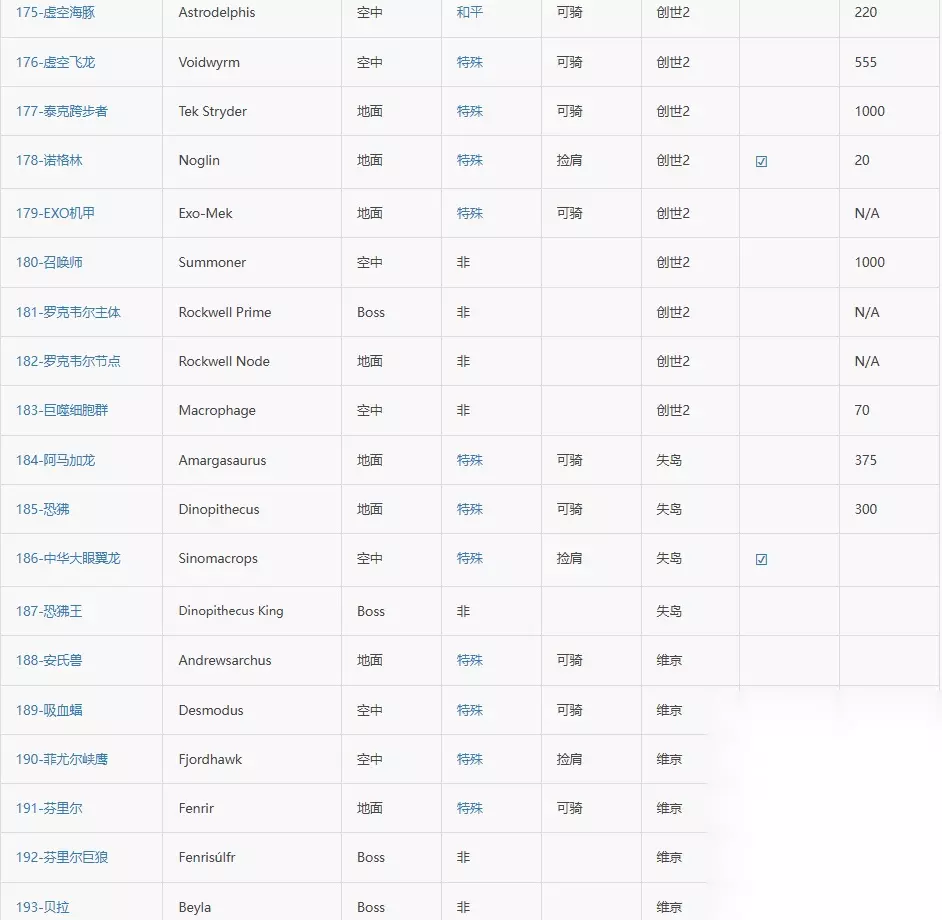Click the 特殊 link in Amargasaurus row
Viewport: 942px width, 920px height.
tap(470, 460)
